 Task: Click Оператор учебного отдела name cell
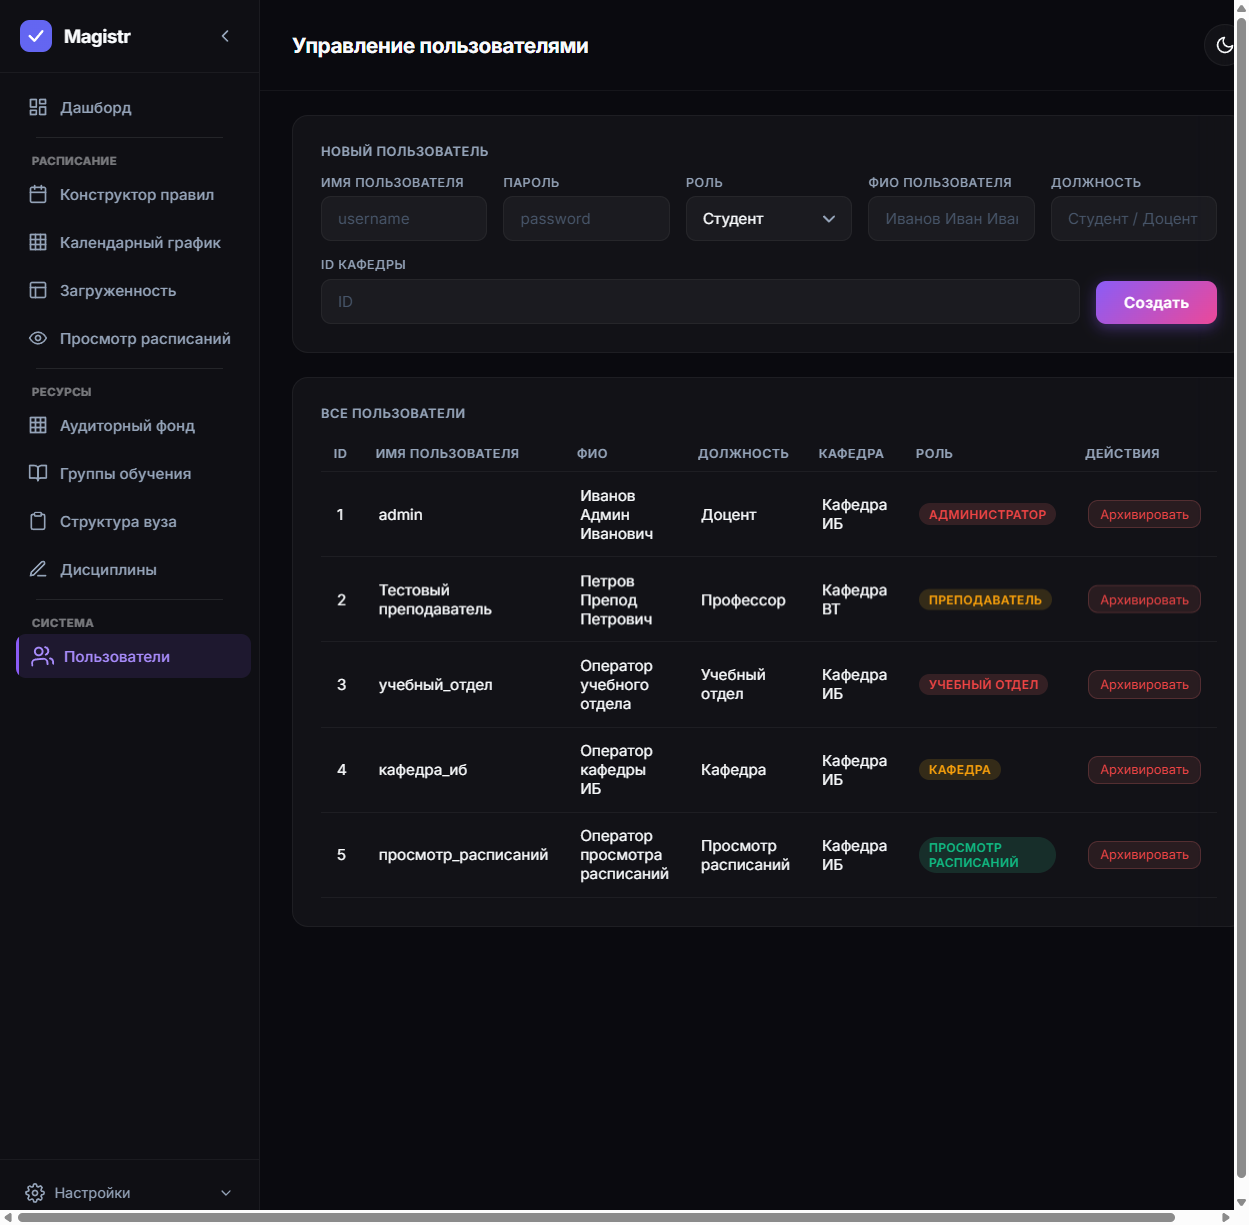click(x=616, y=685)
